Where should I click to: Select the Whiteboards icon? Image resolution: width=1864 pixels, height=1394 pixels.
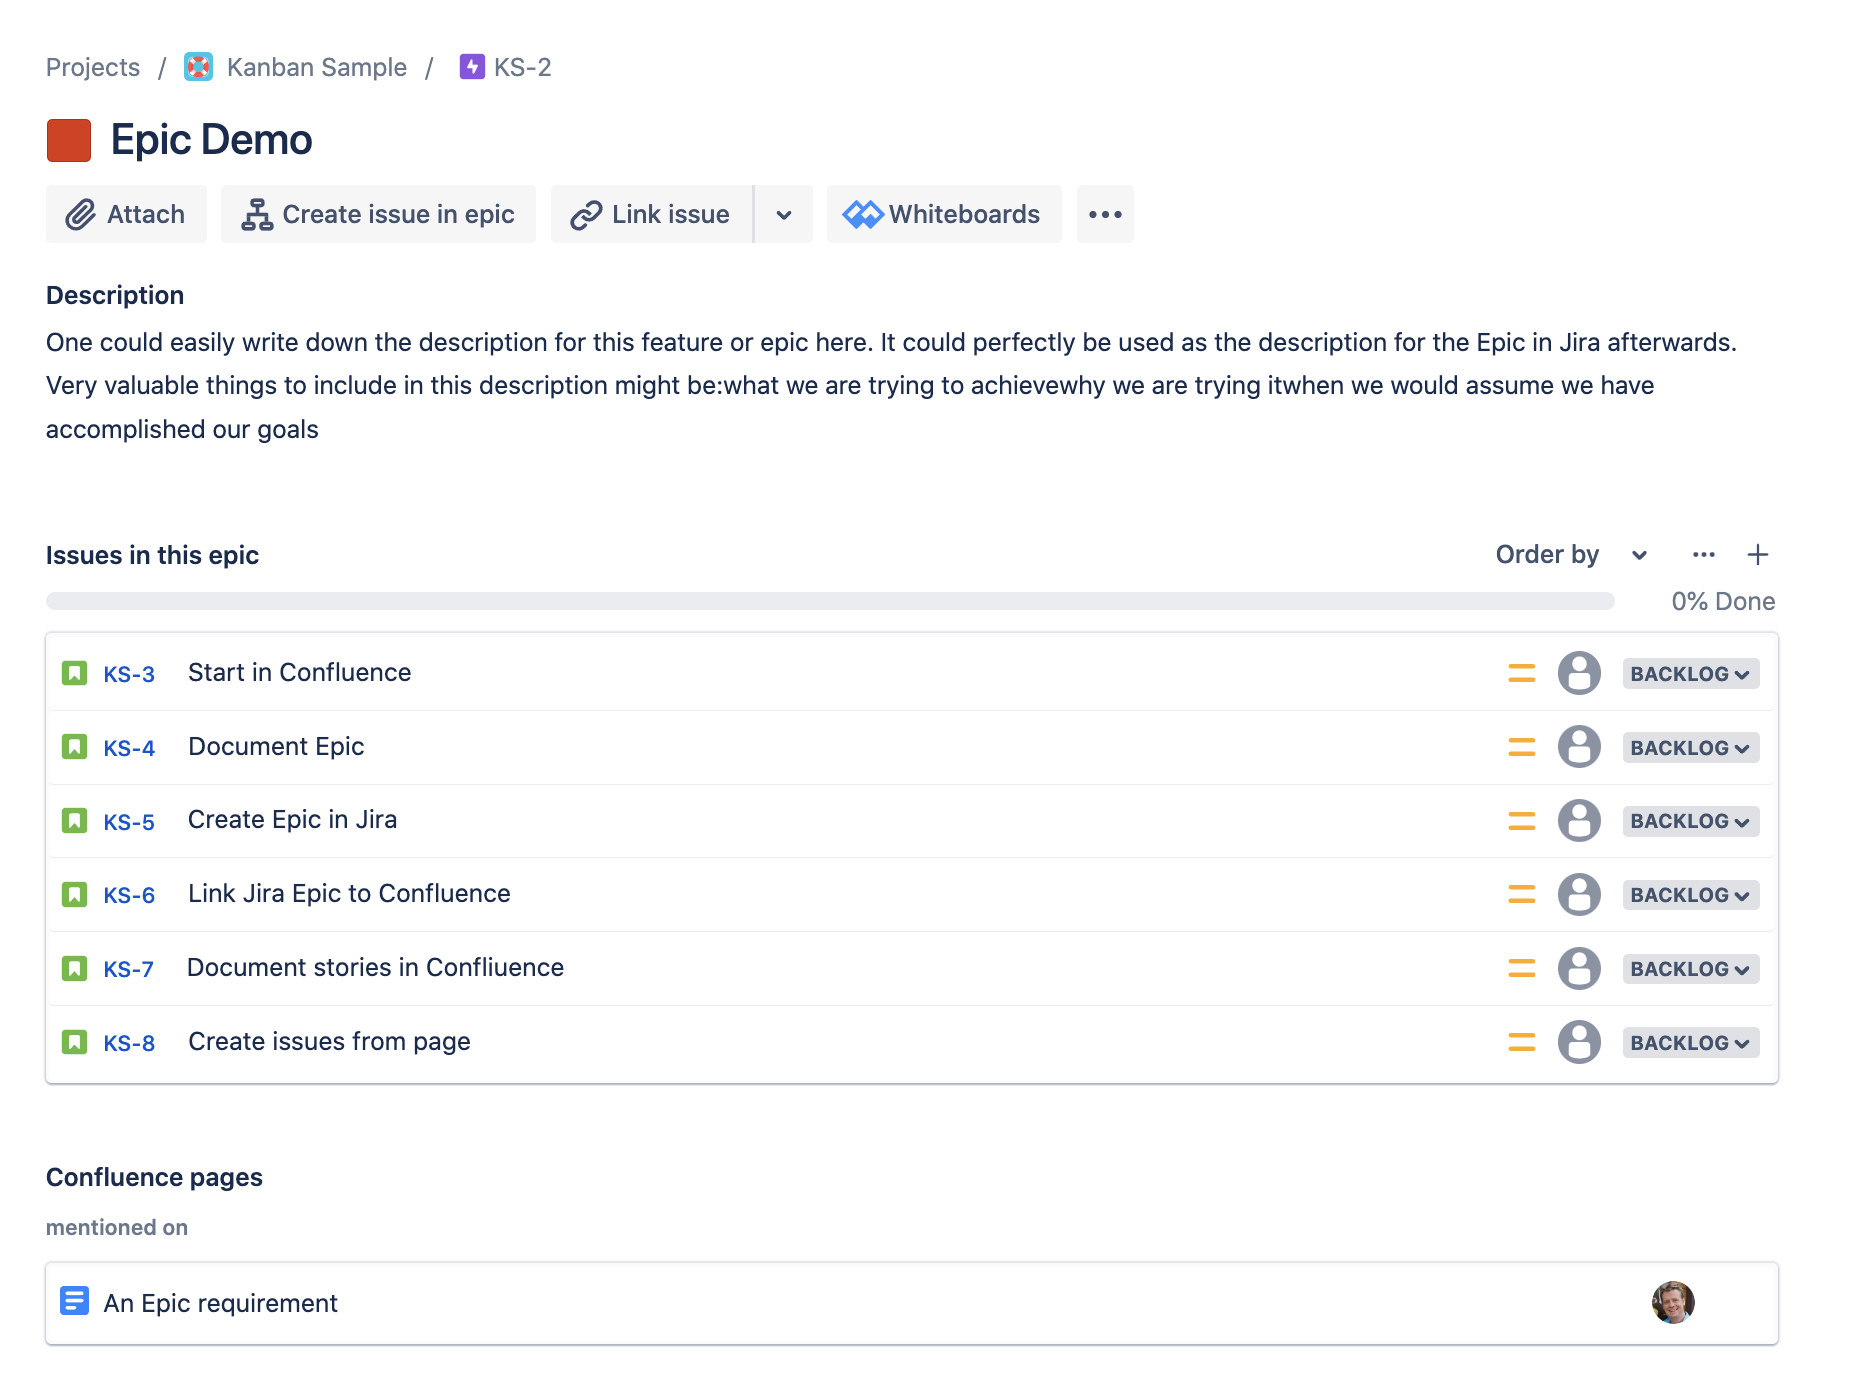click(x=864, y=213)
